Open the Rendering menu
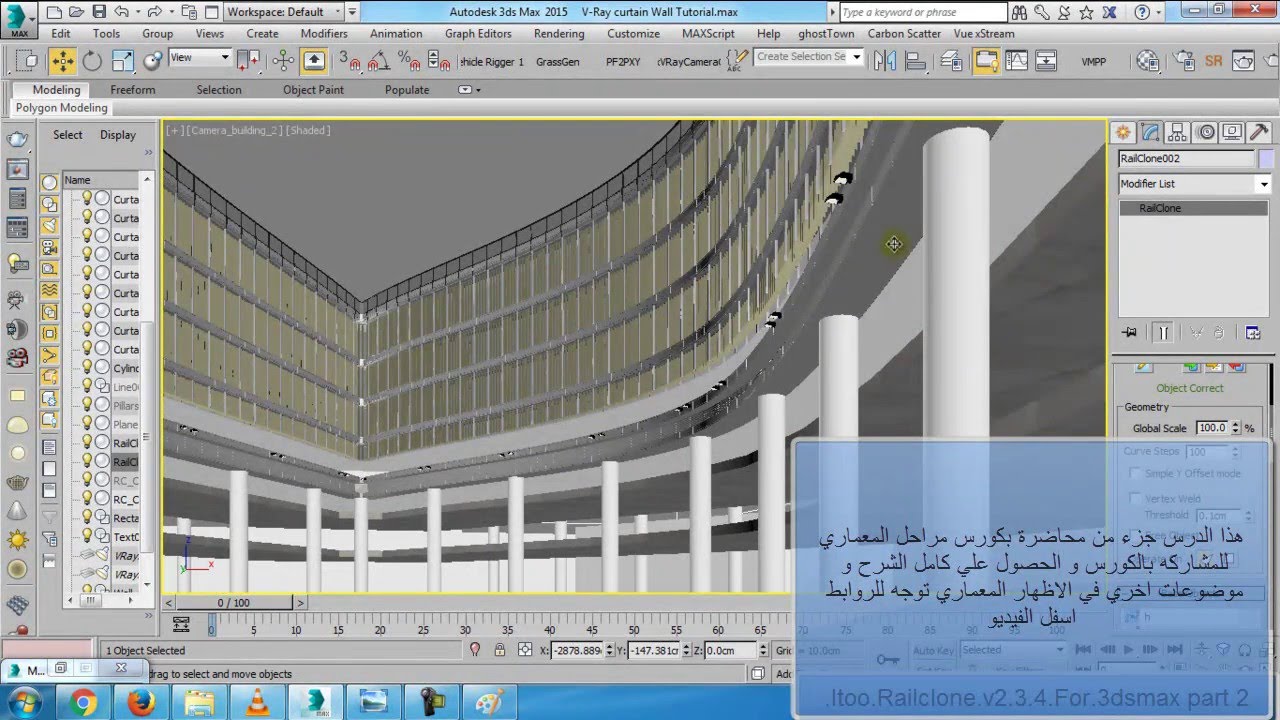 (x=559, y=33)
